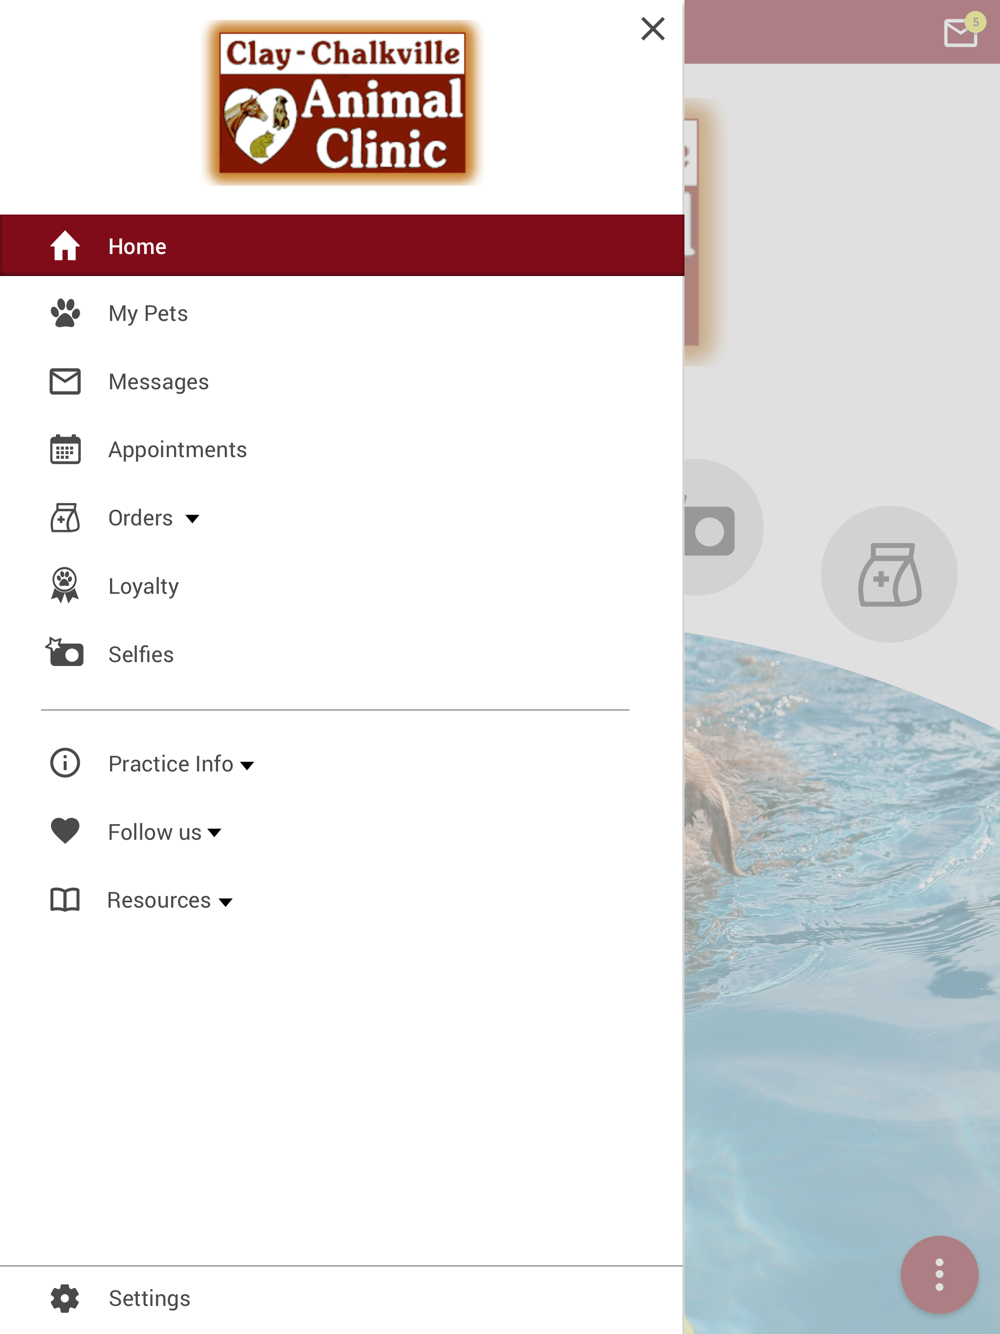
Task: Click the Home house icon
Action: tap(65, 246)
